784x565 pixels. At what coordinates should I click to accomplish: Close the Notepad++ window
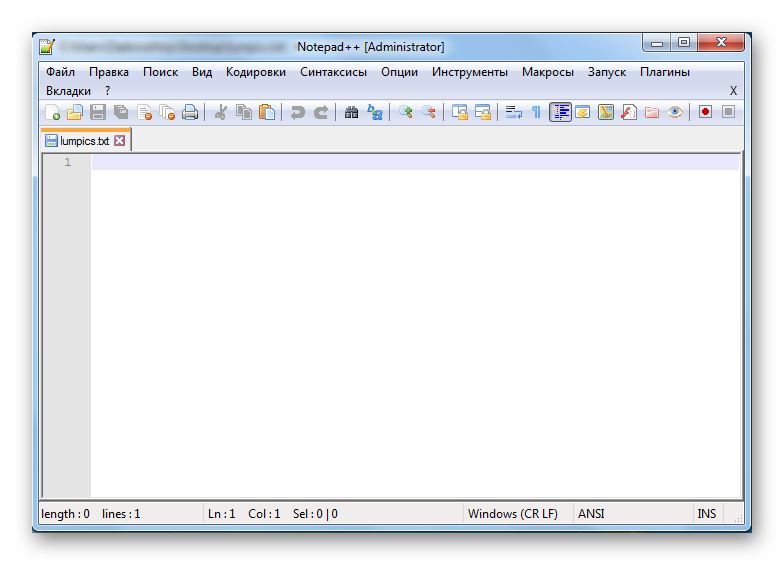pyautogui.click(x=721, y=43)
